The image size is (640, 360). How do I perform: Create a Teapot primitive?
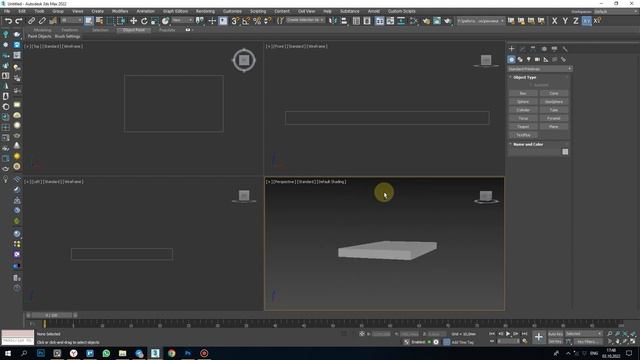pos(523,127)
